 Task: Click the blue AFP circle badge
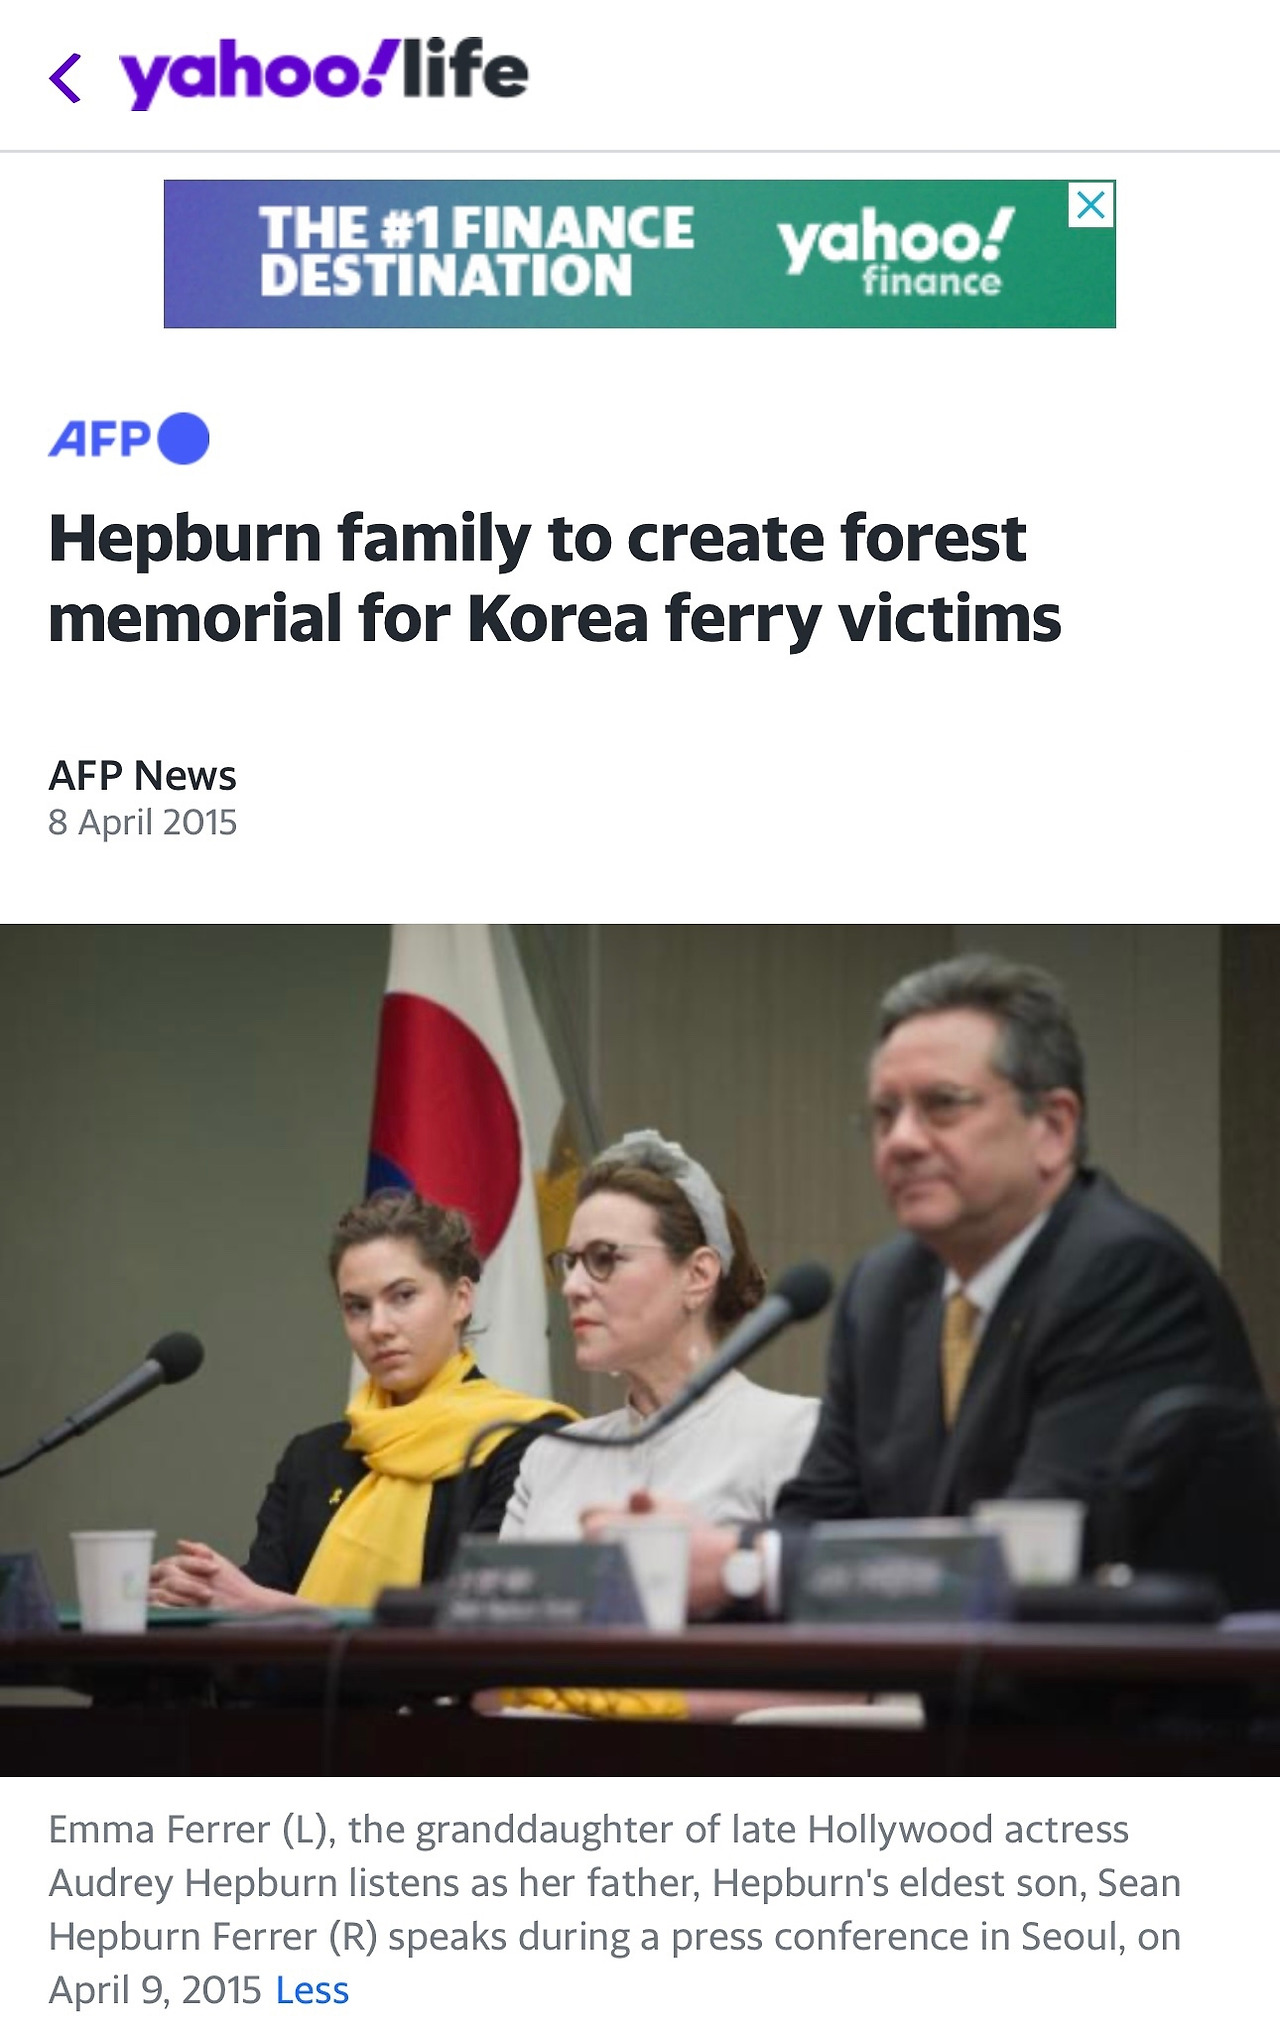coord(184,439)
